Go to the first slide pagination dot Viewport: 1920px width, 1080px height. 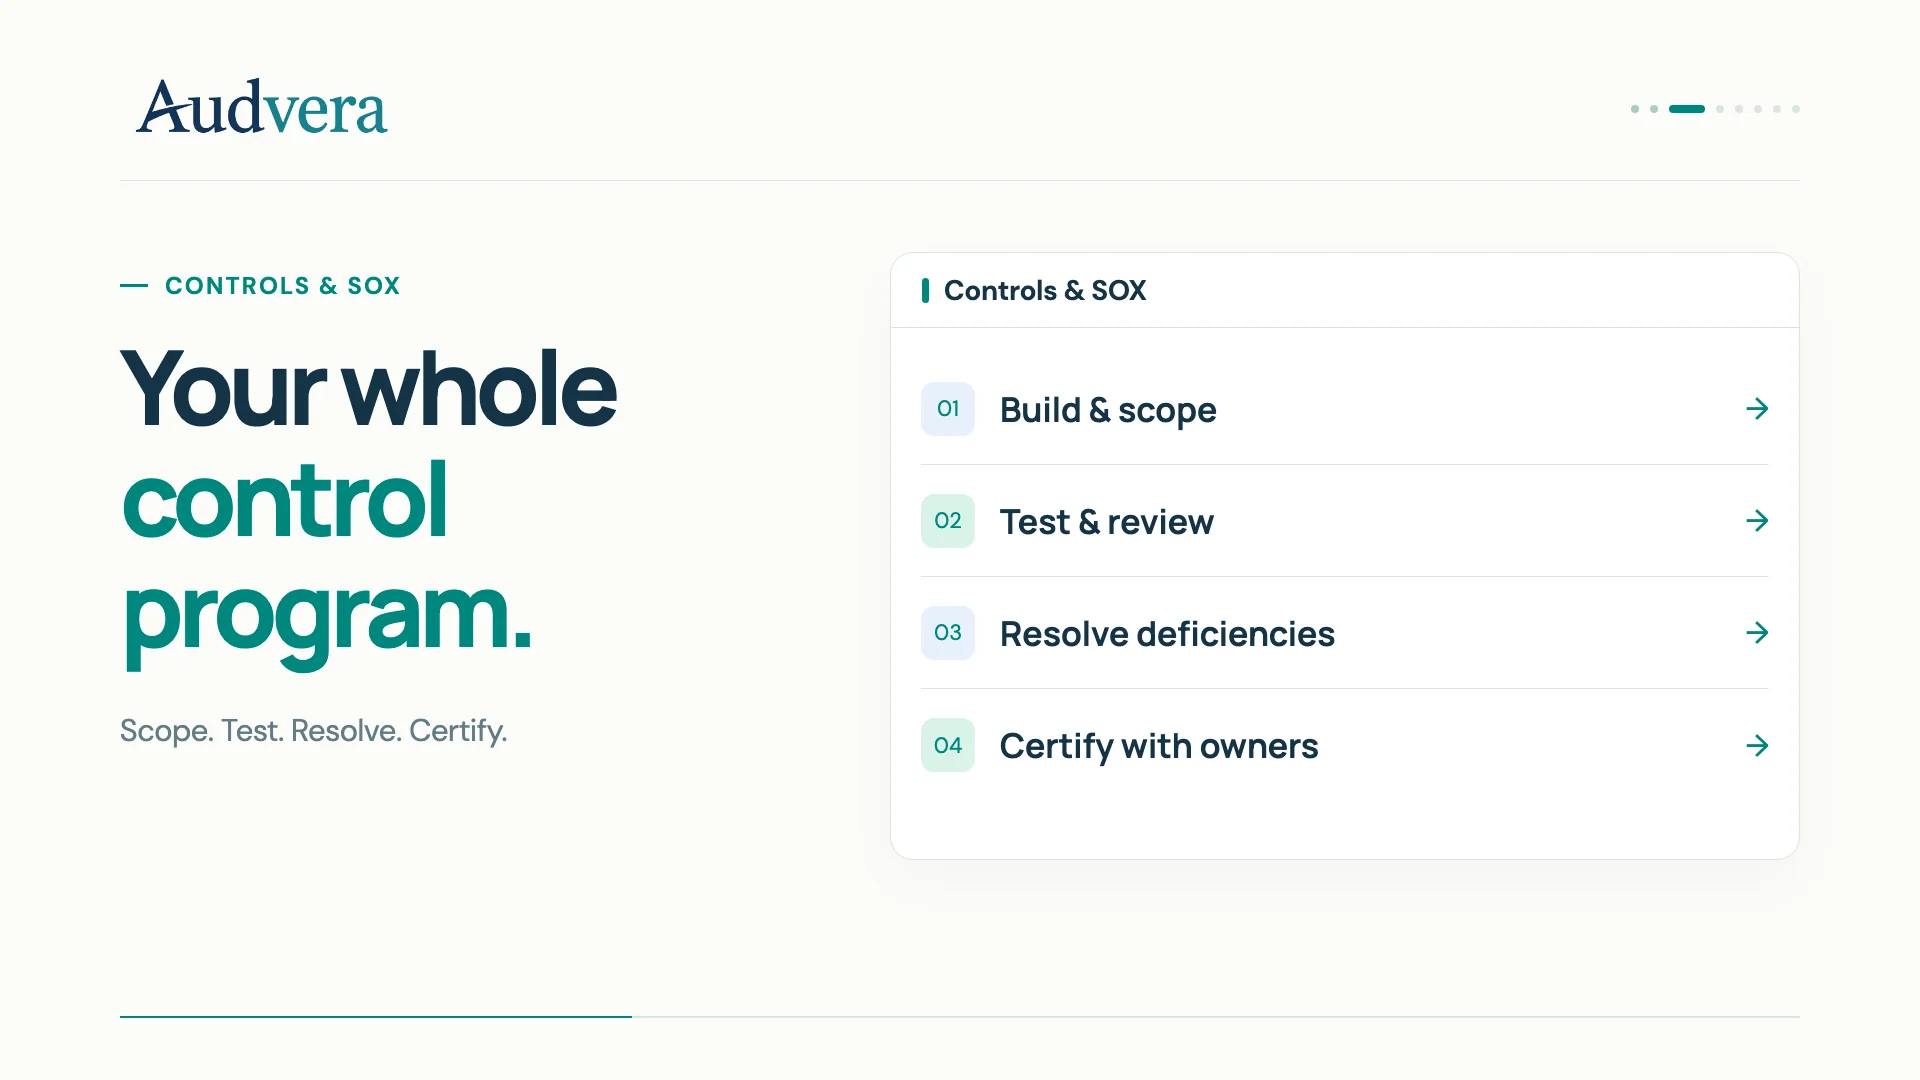[x=1635, y=109]
